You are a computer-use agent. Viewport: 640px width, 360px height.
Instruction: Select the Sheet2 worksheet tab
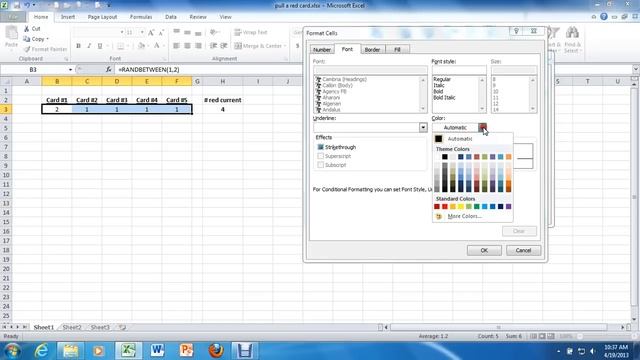coord(72,327)
